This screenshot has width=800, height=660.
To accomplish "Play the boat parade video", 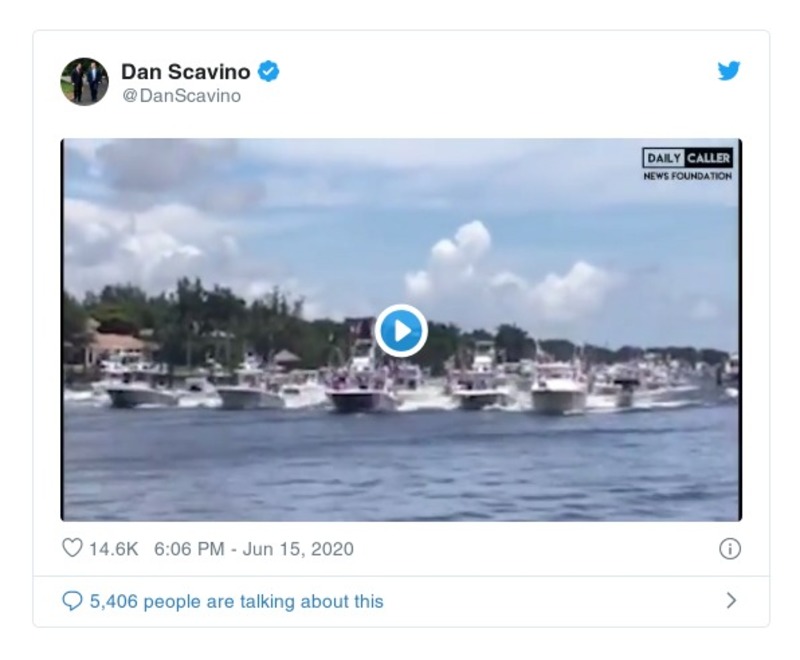I will 401,331.
